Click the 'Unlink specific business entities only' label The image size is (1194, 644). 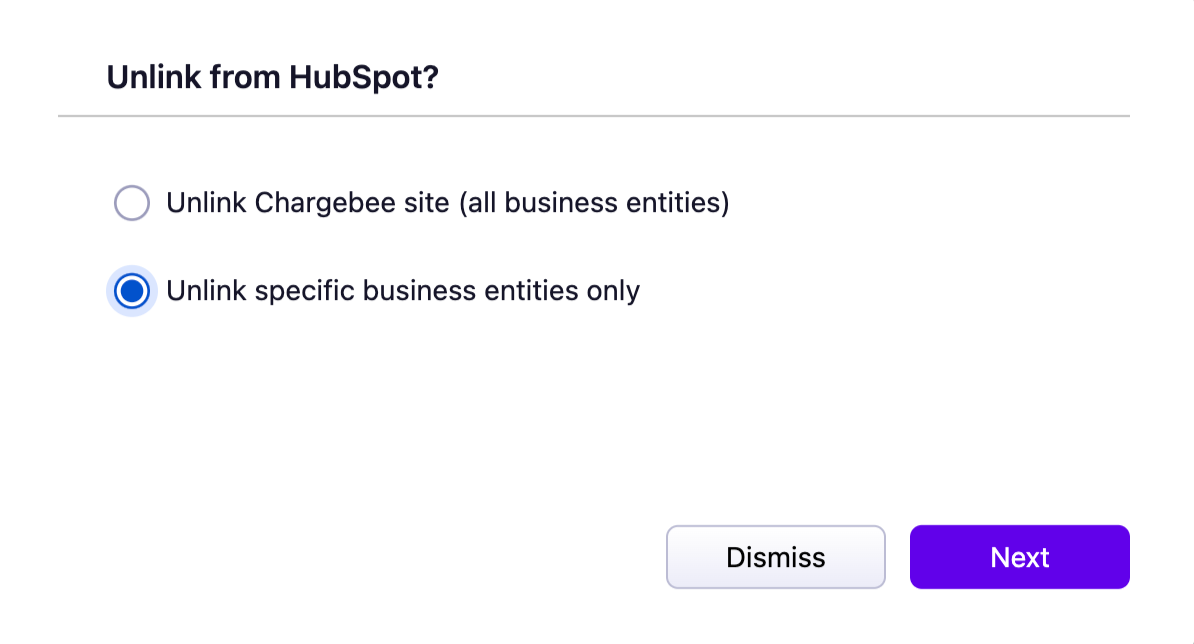tap(403, 291)
